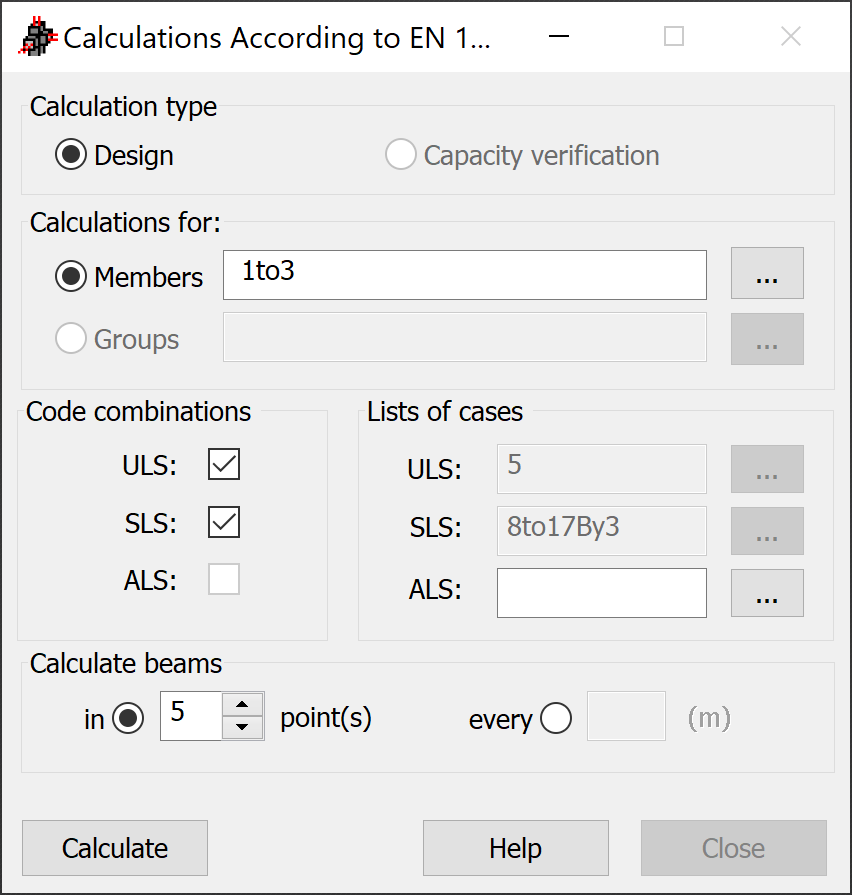
Task: Open member selection browse (...) button
Action: (x=767, y=276)
